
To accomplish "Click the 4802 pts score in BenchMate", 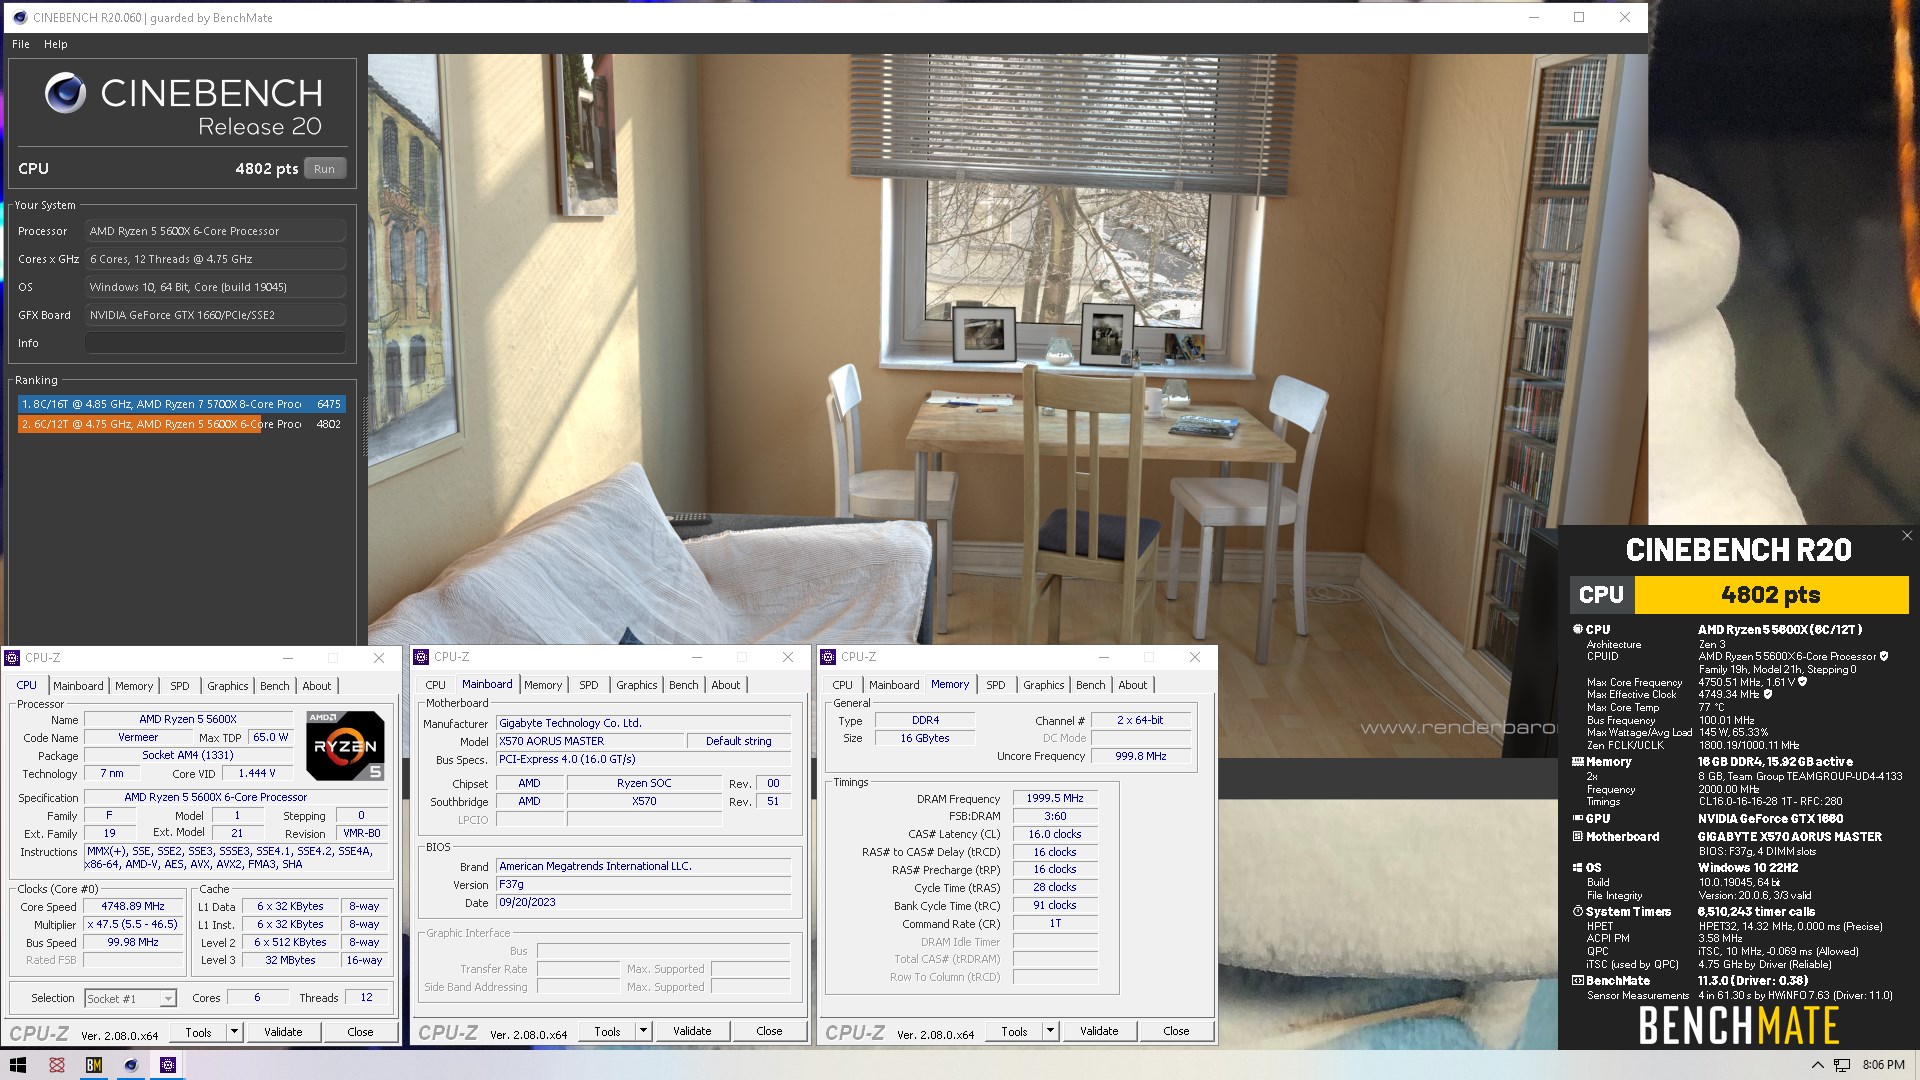I will pos(1770,595).
